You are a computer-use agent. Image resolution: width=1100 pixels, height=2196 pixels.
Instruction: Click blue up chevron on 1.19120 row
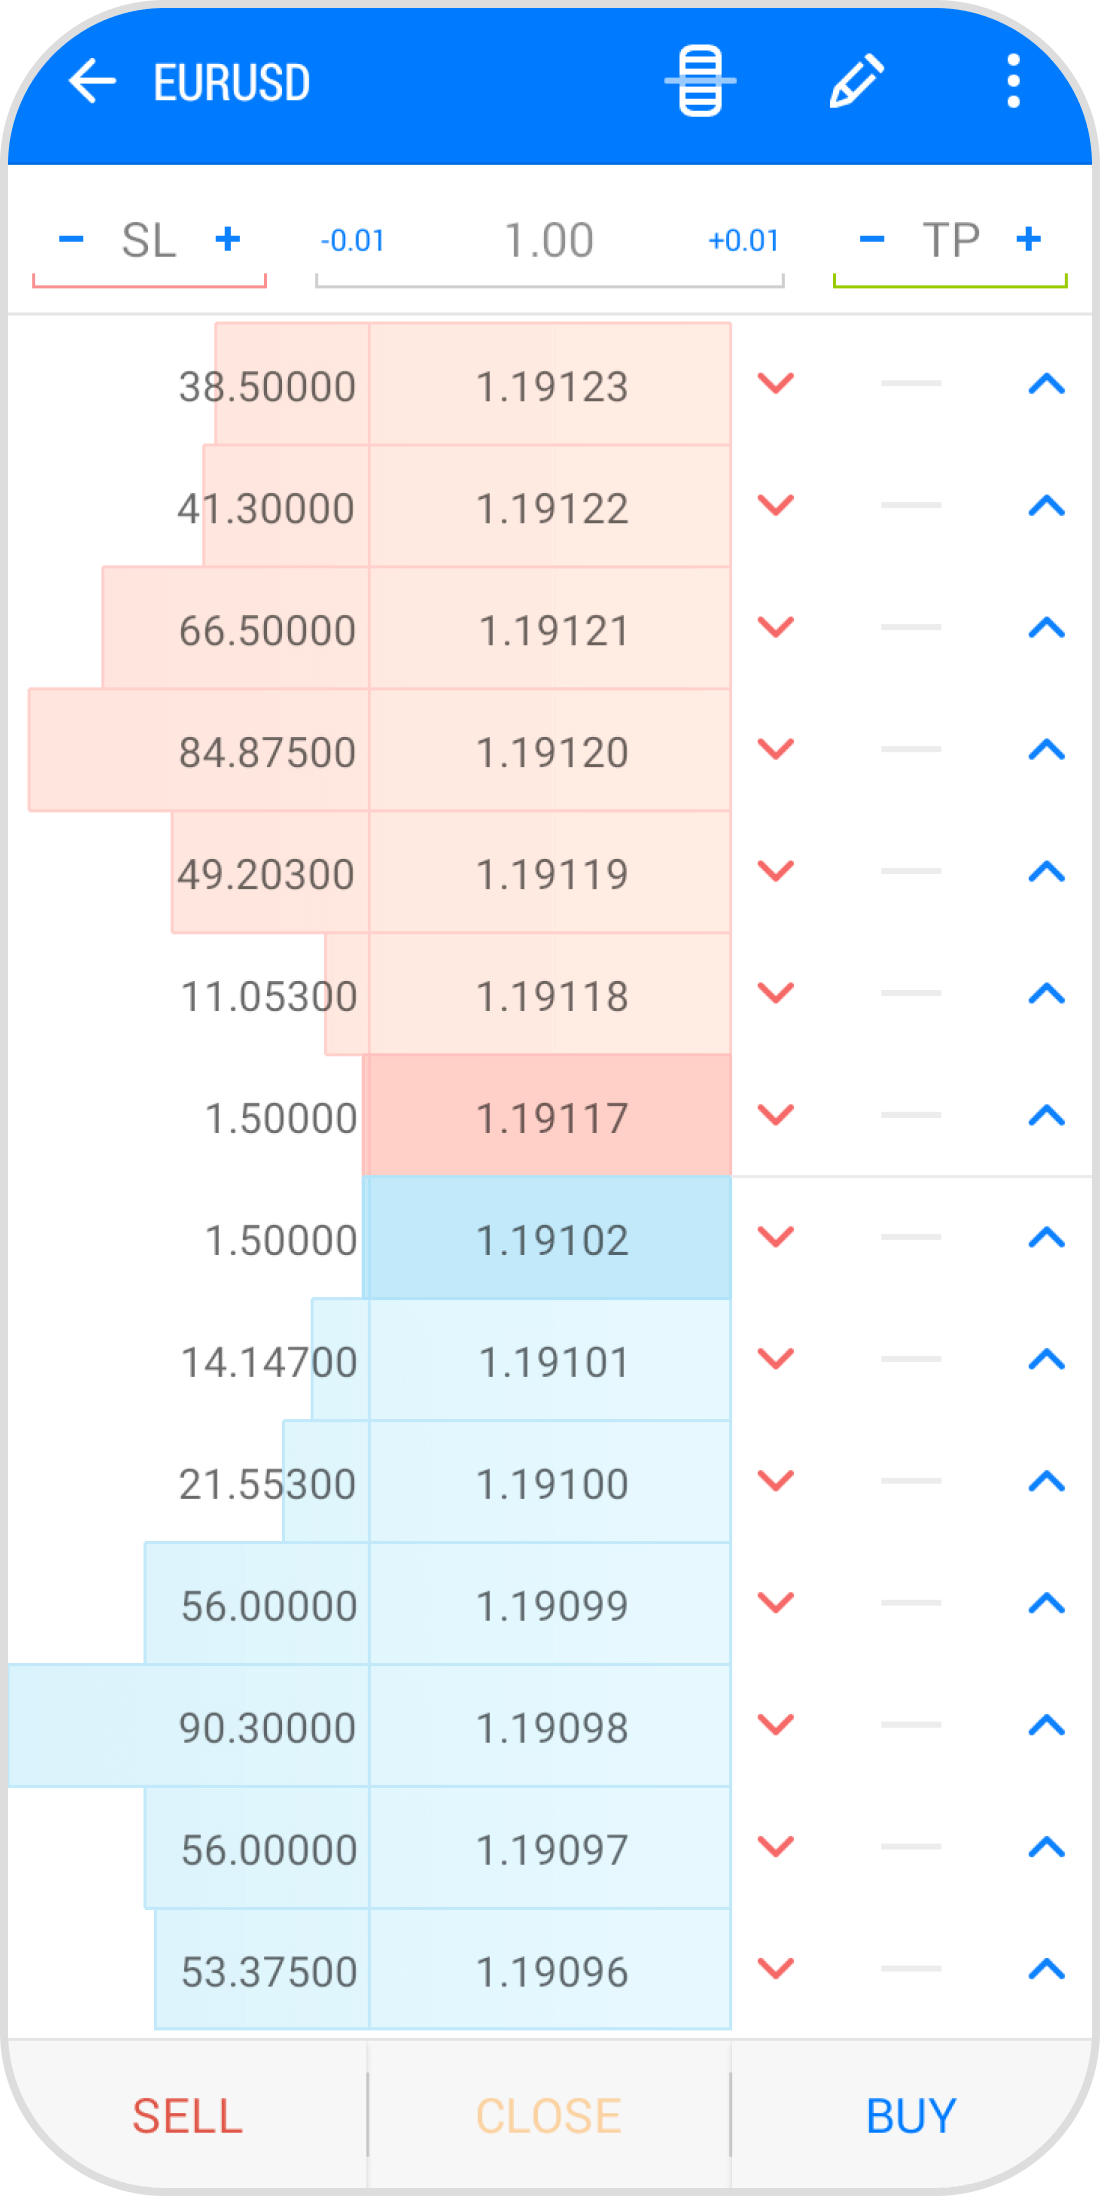[1047, 749]
